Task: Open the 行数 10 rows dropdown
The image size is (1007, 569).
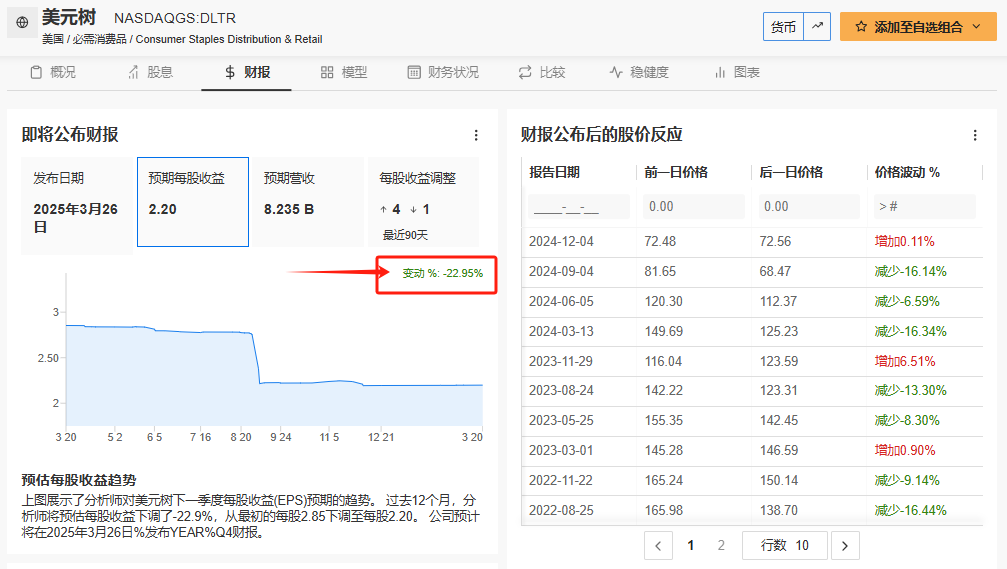Action: (x=784, y=545)
